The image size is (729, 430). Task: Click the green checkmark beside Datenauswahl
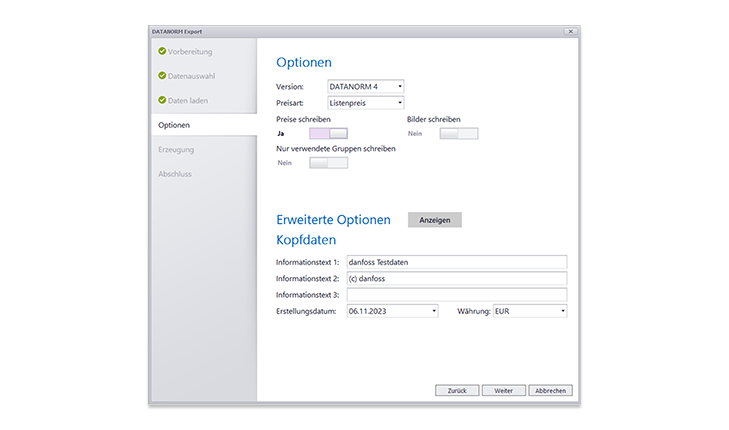[162, 75]
